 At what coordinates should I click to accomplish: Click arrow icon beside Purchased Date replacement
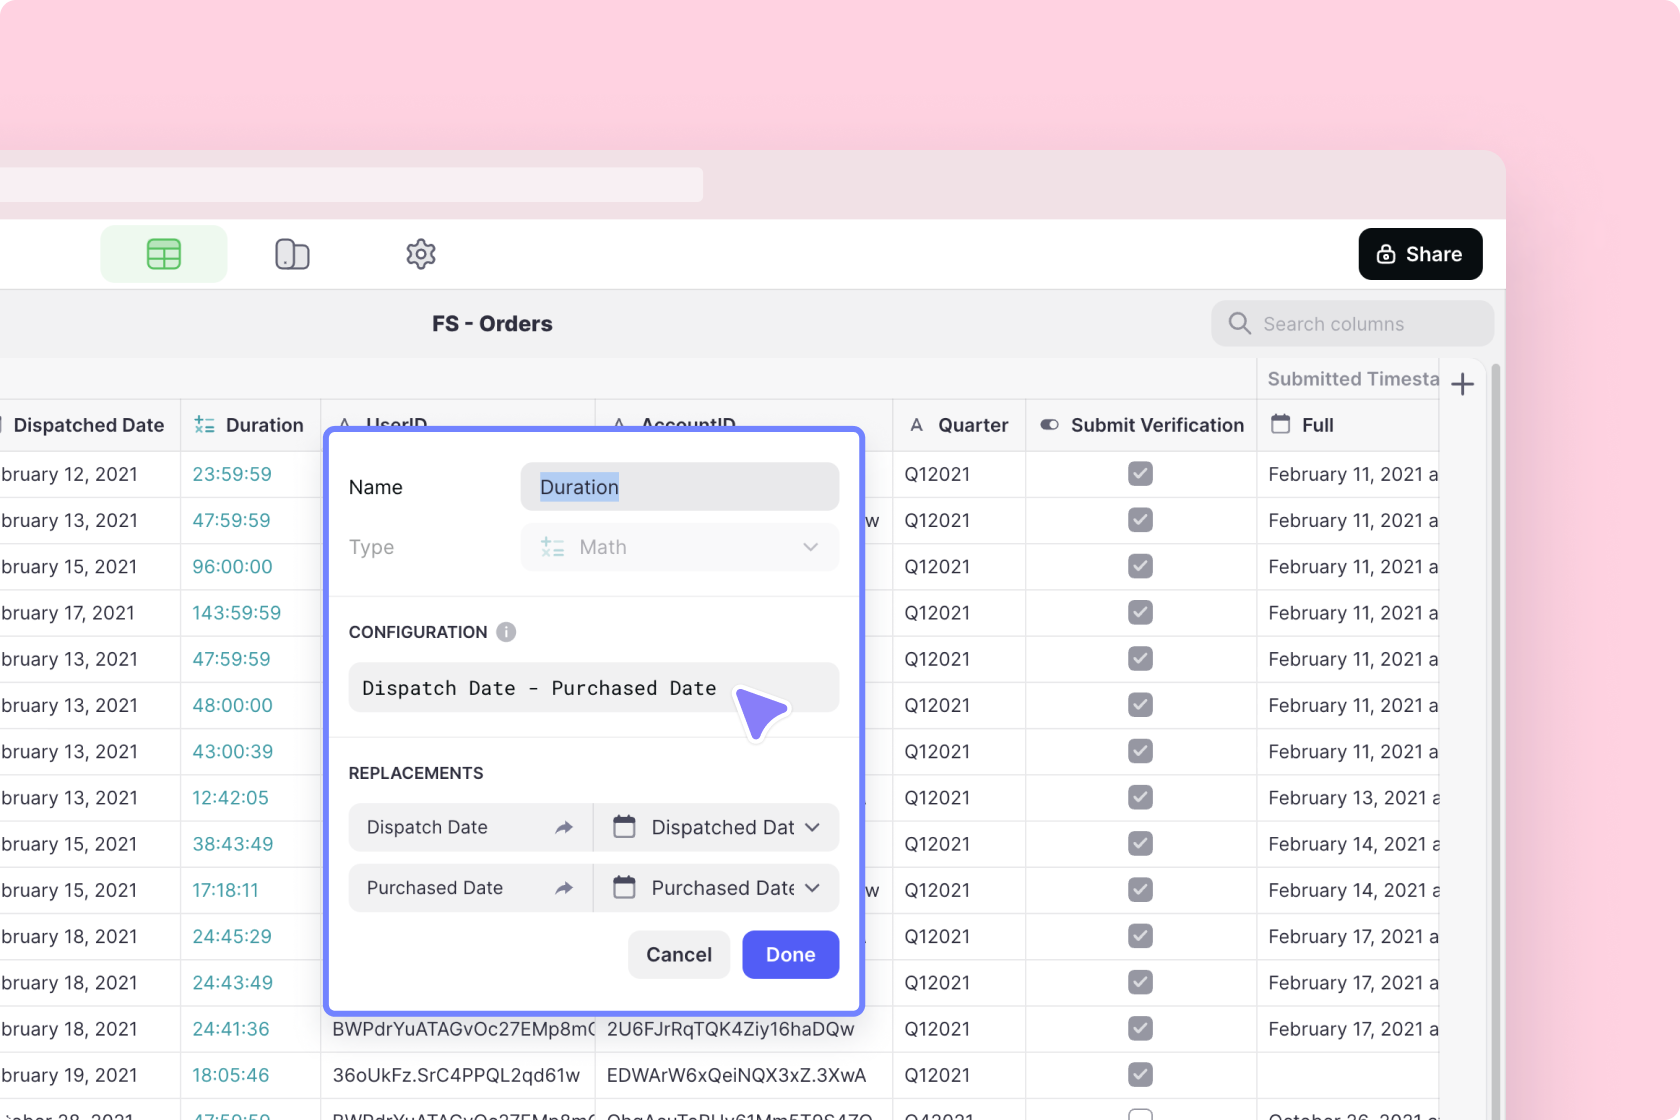click(x=564, y=888)
